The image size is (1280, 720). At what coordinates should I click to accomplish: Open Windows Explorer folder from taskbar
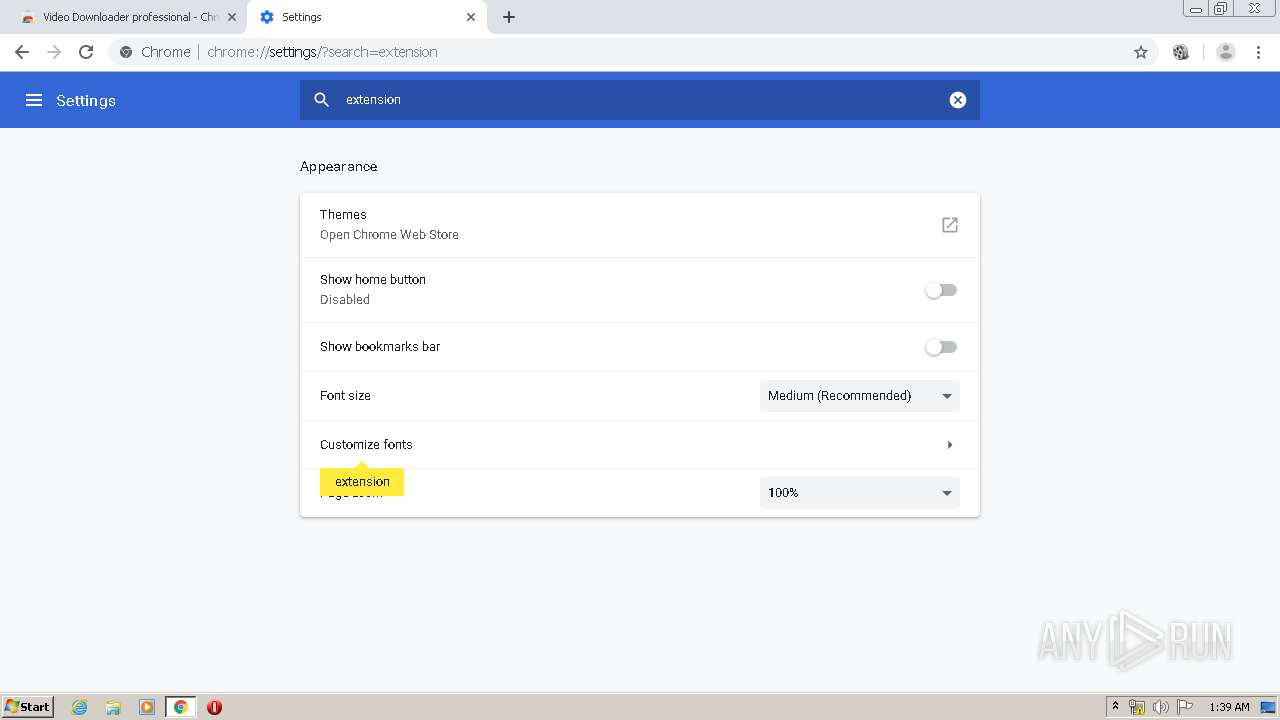point(113,707)
